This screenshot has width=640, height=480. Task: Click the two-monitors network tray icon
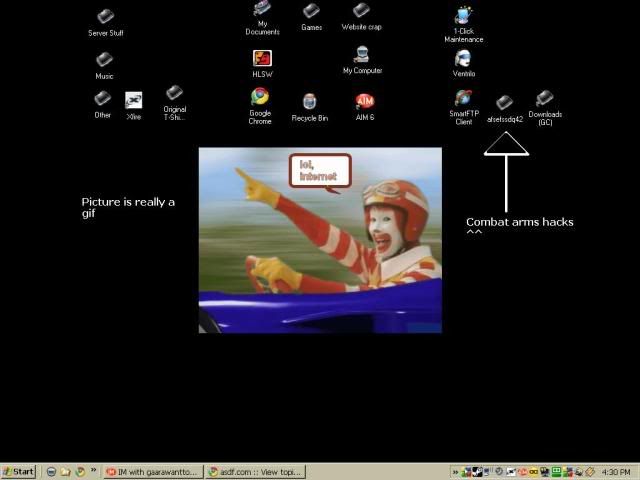point(544,472)
